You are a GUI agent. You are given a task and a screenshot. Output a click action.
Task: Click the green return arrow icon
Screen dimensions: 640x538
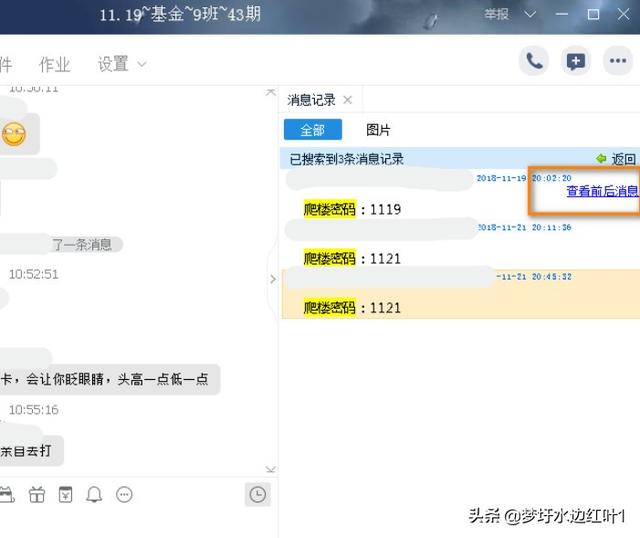tap(601, 159)
